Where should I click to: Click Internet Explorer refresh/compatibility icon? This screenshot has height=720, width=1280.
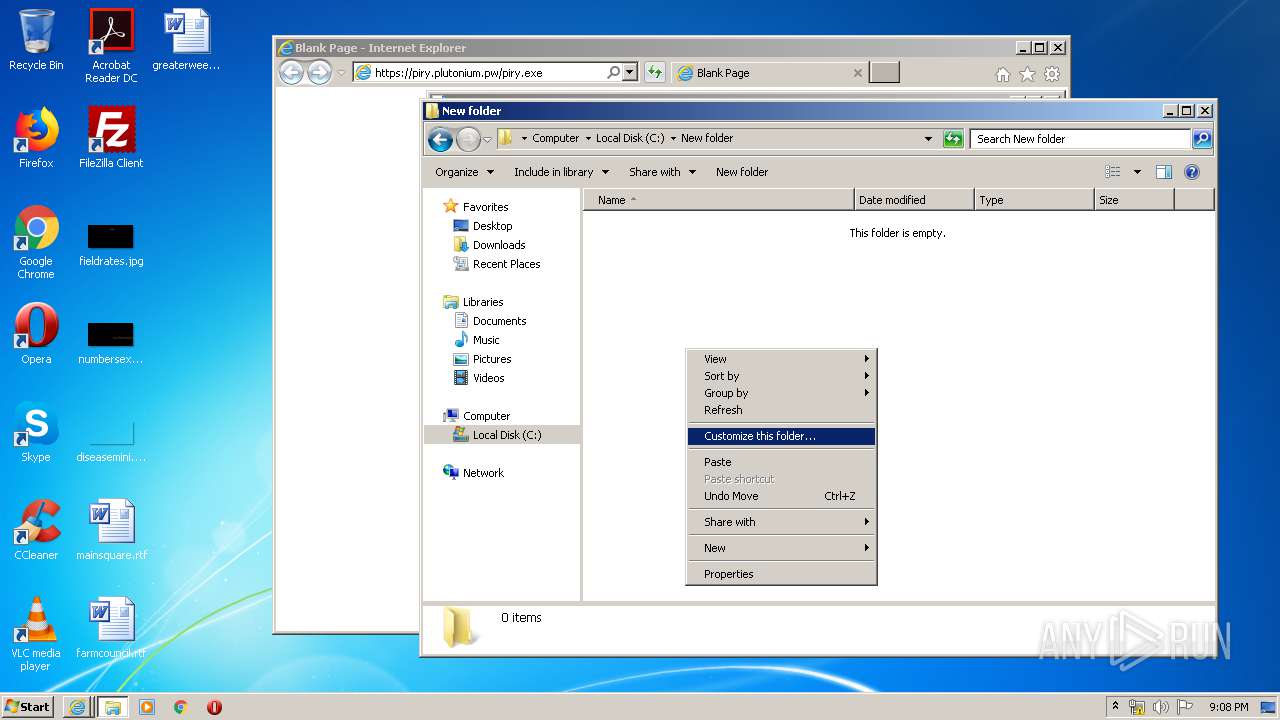point(654,72)
